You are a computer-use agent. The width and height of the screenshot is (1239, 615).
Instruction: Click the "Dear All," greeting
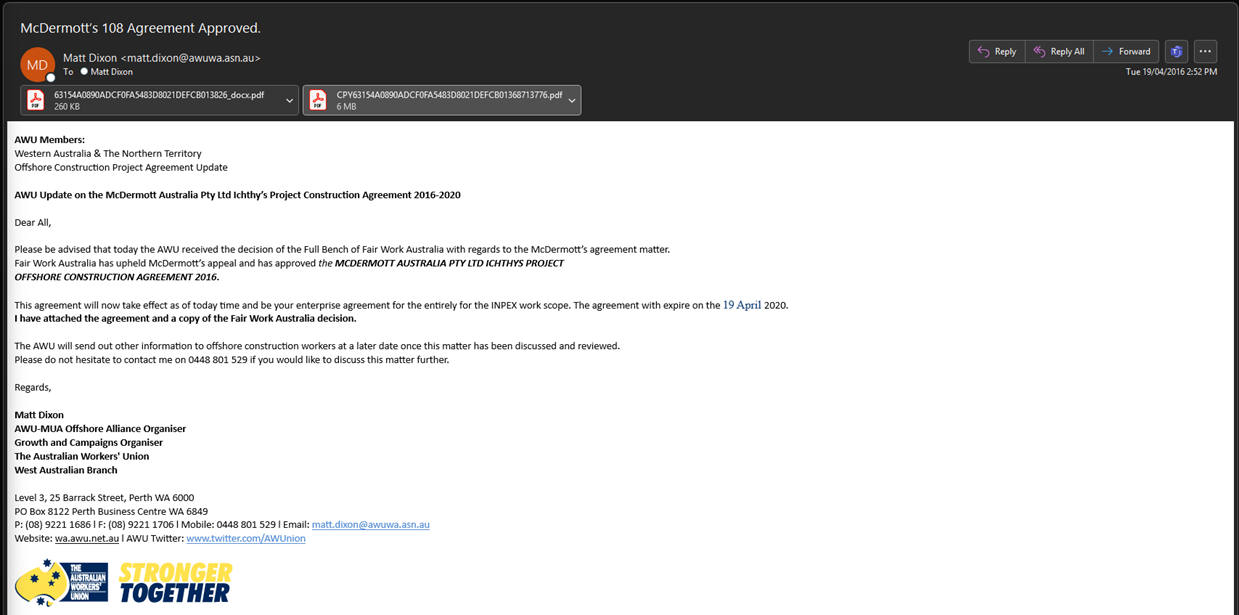coord(33,222)
